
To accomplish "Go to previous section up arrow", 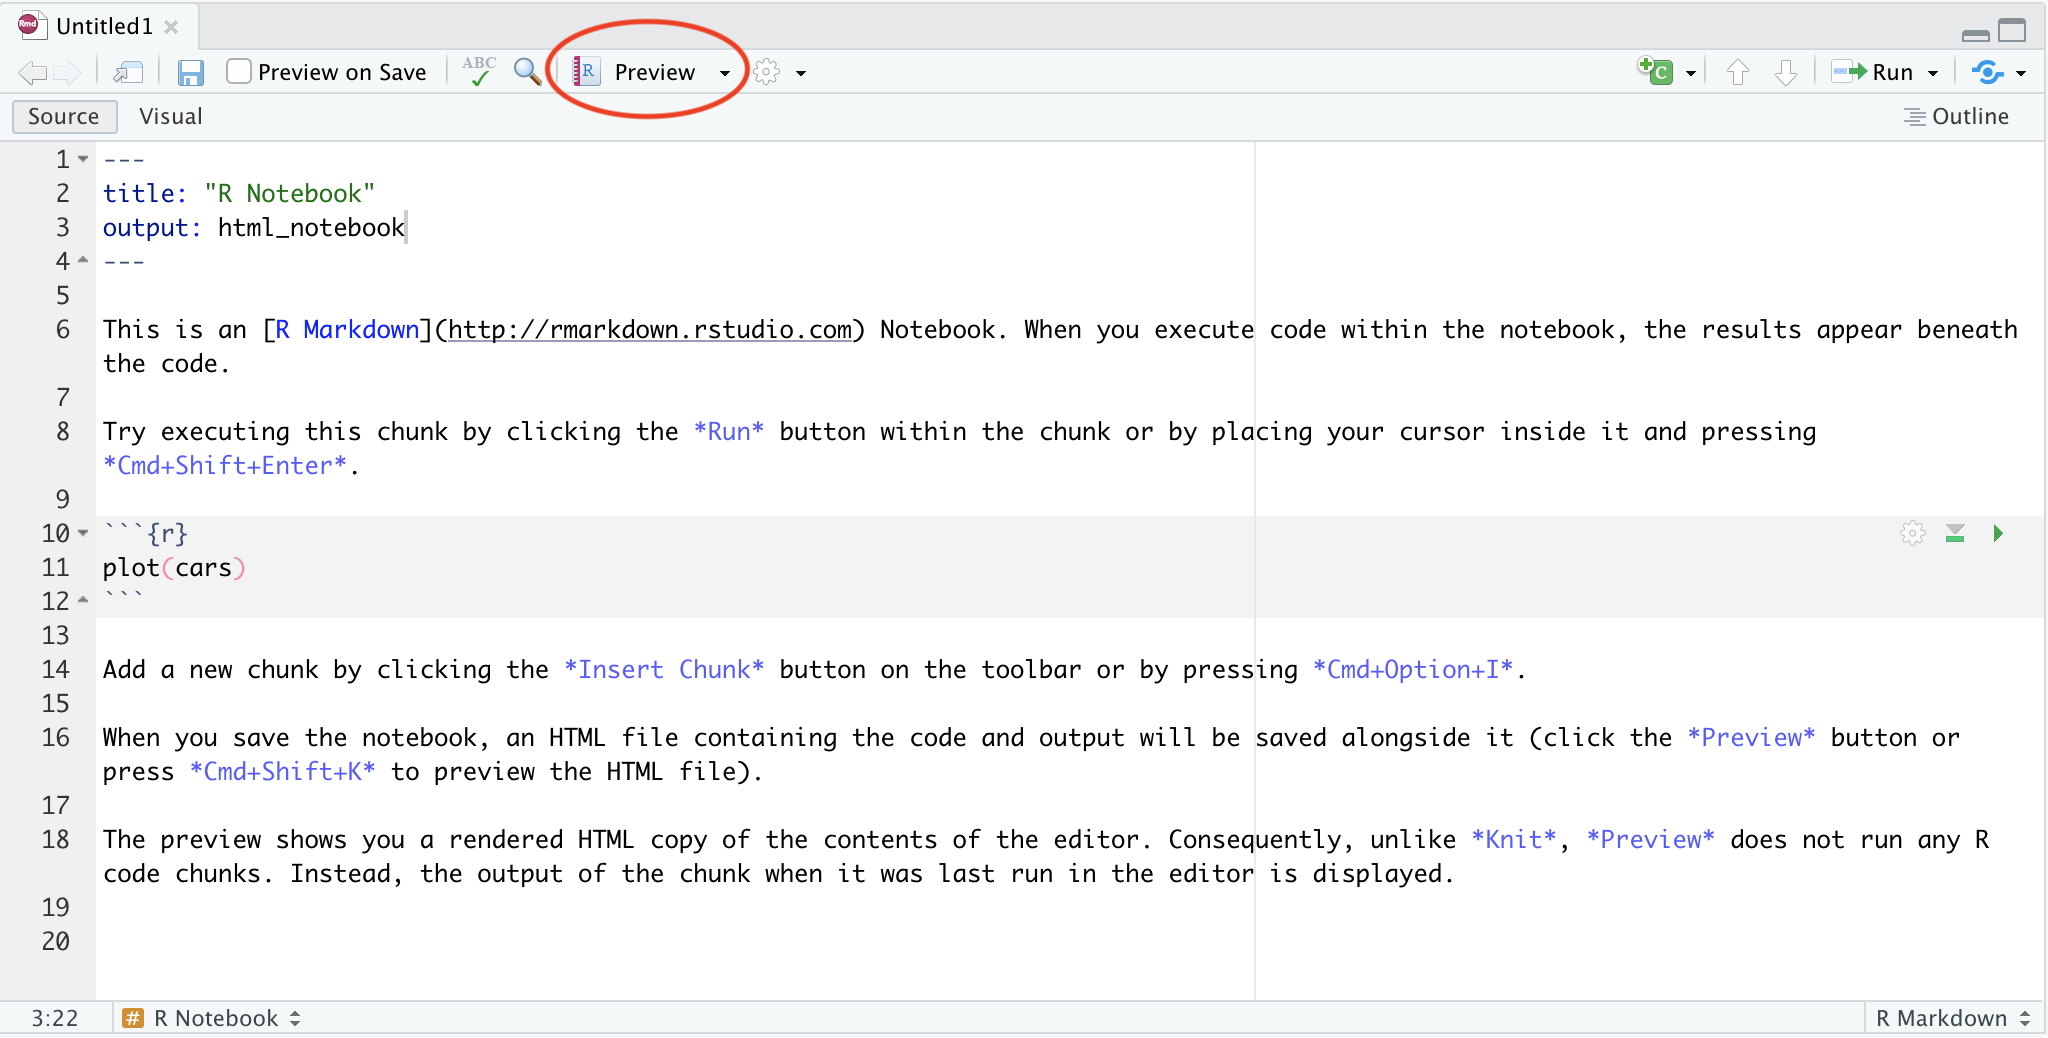I will coord(1738,72).
